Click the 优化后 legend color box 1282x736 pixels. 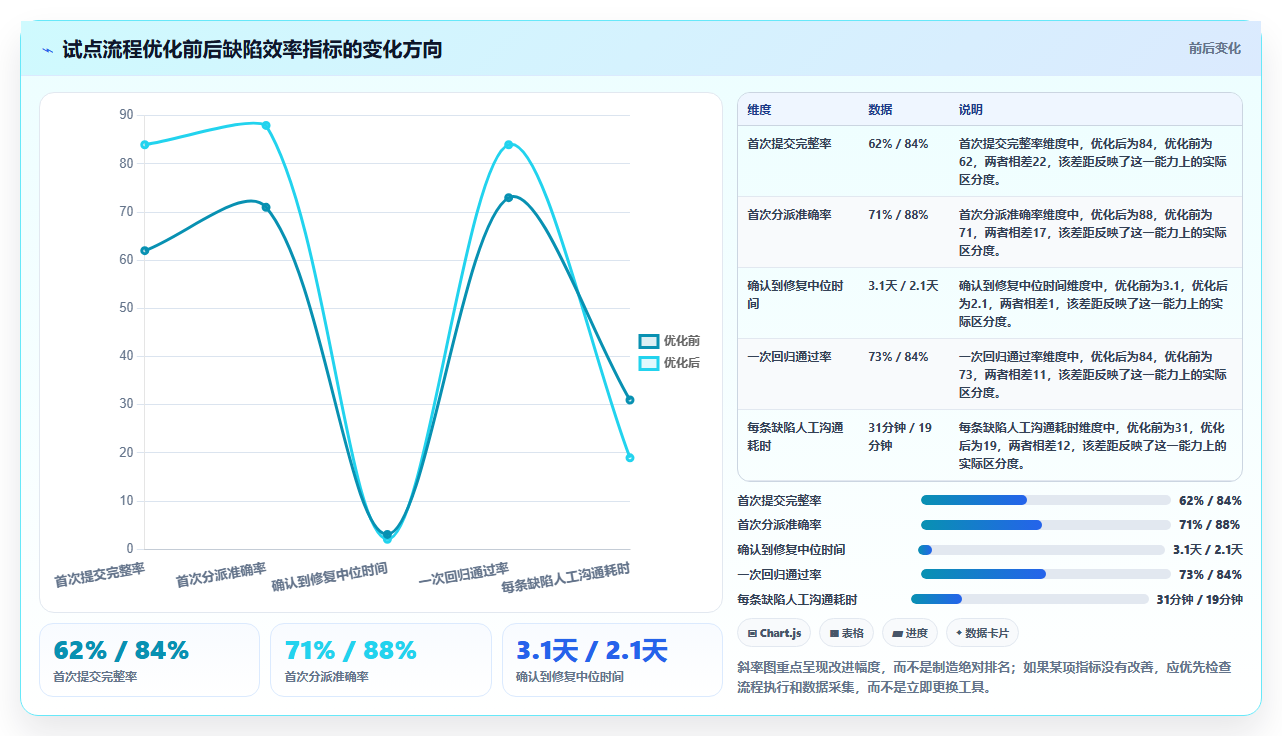tap(648, 363)
